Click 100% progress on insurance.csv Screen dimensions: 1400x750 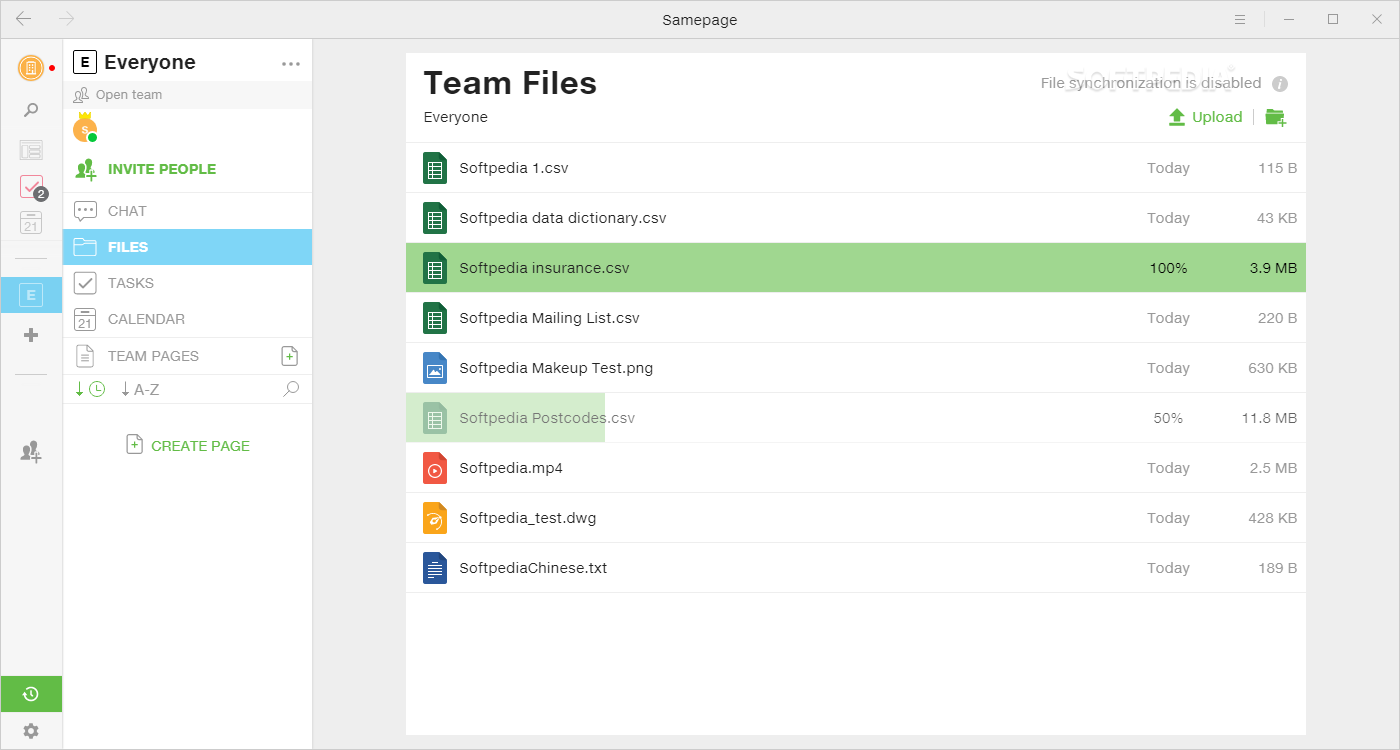1168,268
